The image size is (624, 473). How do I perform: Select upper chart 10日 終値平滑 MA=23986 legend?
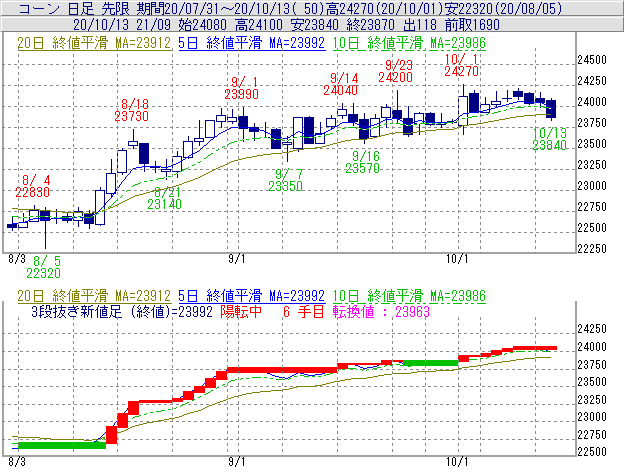409,43
